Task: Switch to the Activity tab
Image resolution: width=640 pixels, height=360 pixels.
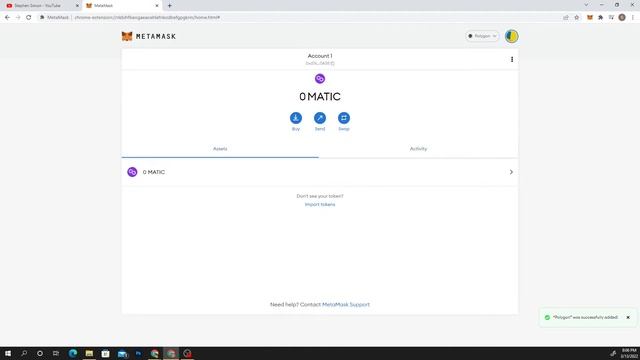Action: pyautogui.click(x=418, y=149)
